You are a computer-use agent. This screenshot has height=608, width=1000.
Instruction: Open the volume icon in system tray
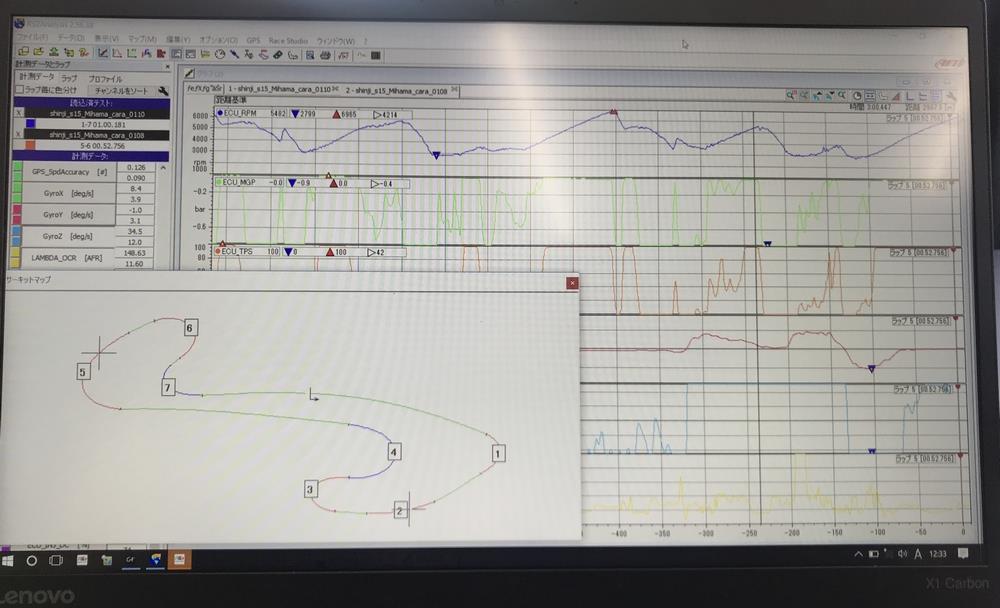coord(902,554)
